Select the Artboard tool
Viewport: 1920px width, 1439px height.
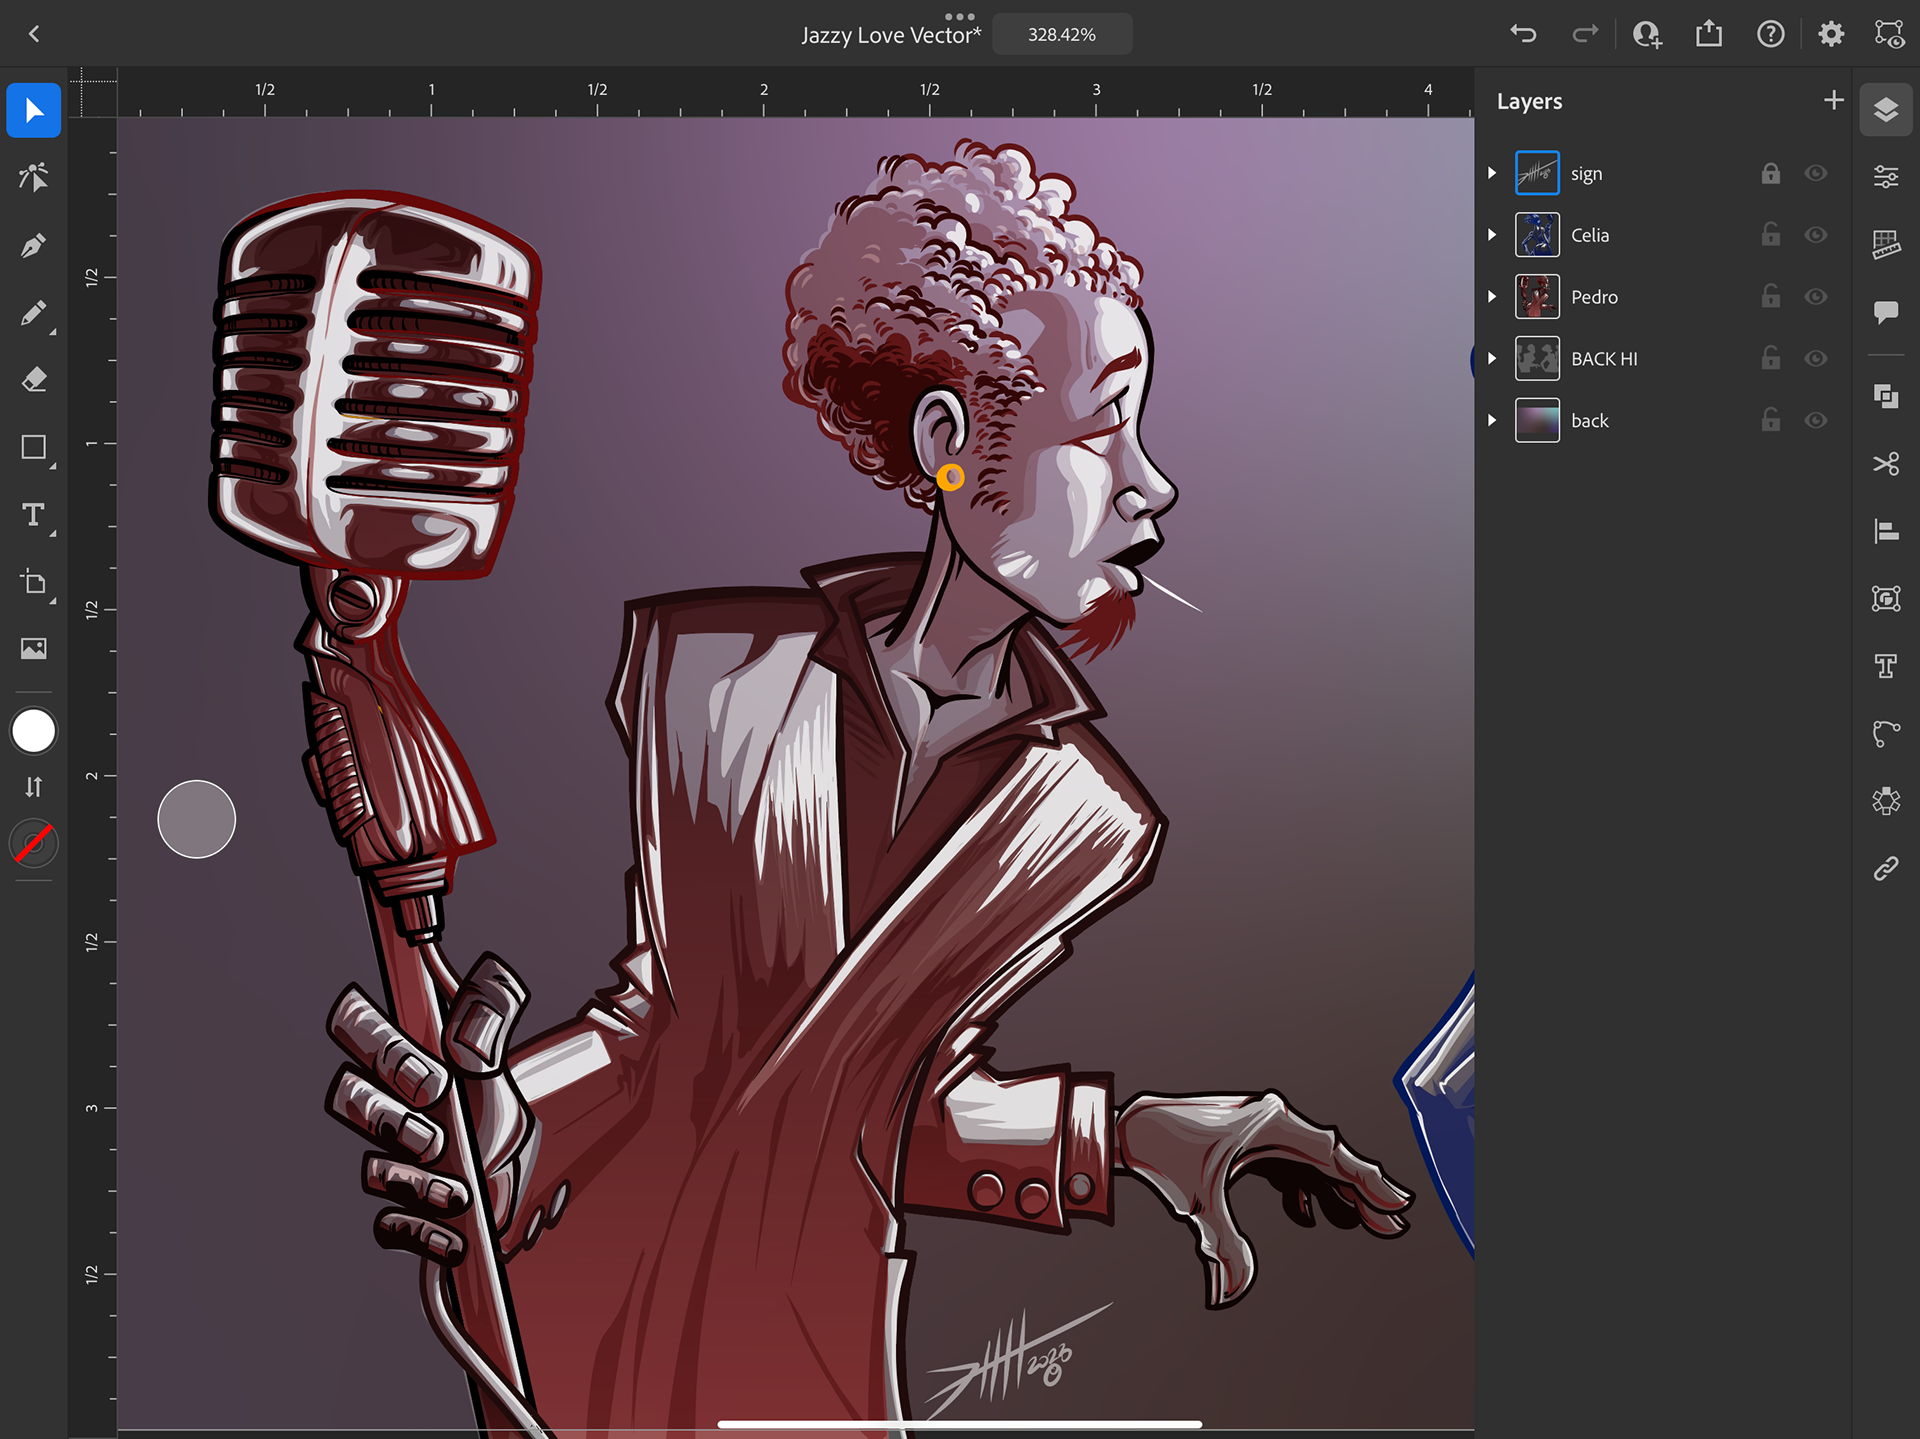coord(34,582)
